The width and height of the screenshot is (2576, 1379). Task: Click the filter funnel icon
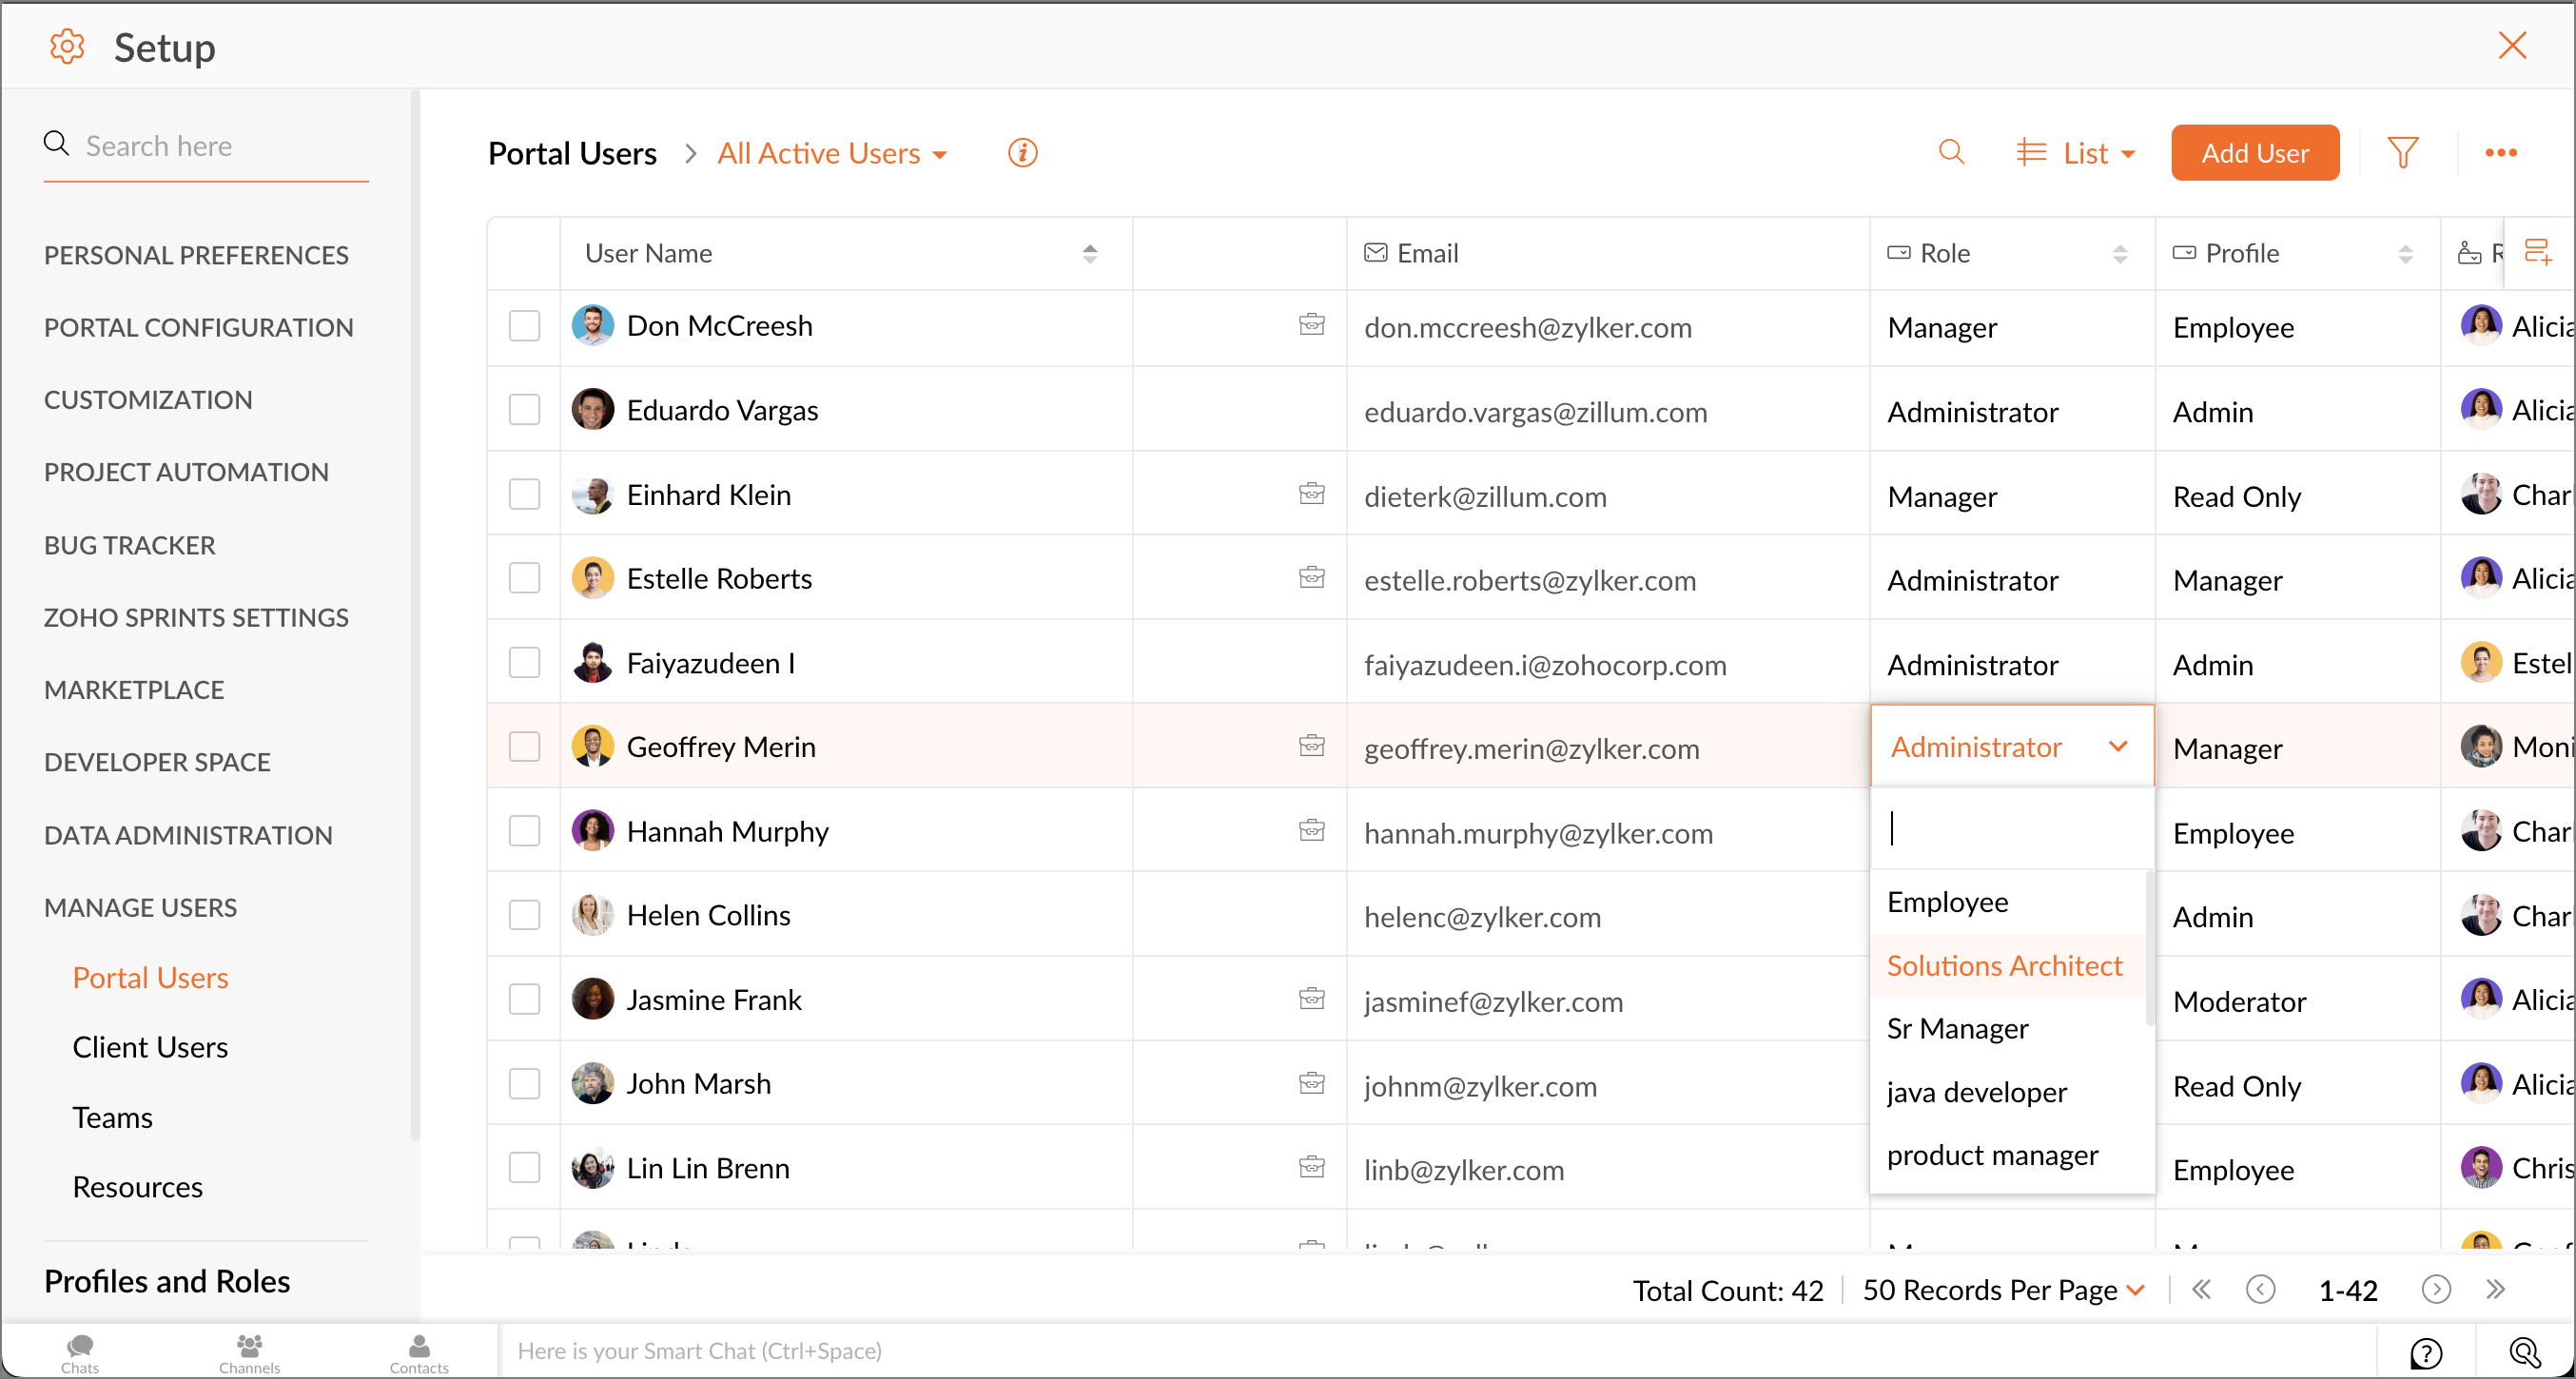tap(2402, 153)
